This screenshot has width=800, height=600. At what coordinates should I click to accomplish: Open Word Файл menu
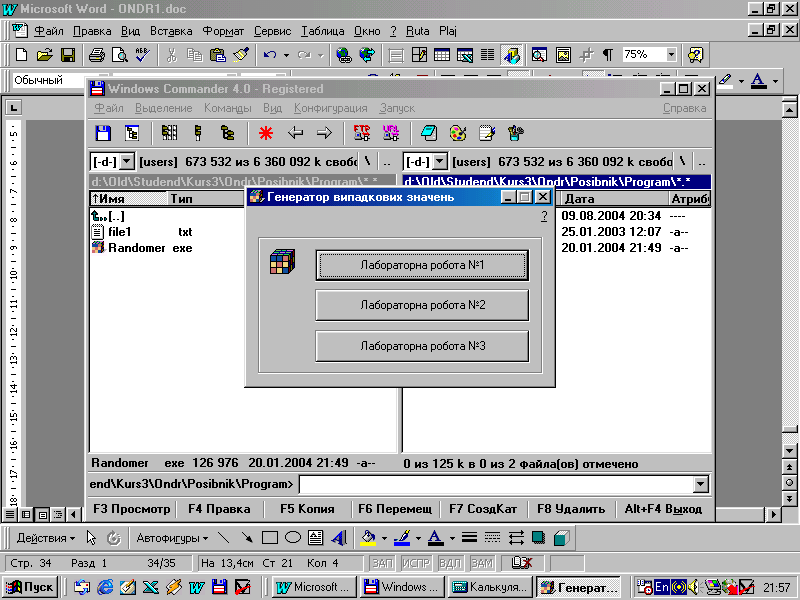pos(48,31)
